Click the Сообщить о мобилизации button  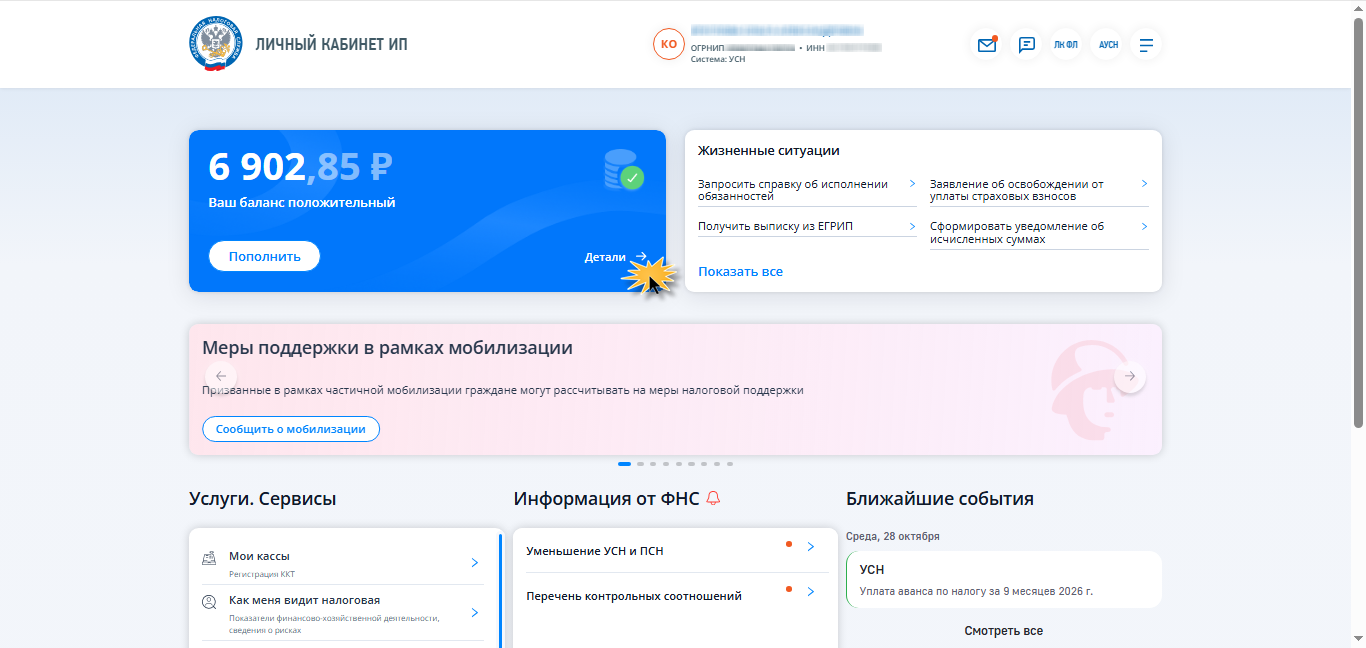pyautogui.click(x=291, y=429)
